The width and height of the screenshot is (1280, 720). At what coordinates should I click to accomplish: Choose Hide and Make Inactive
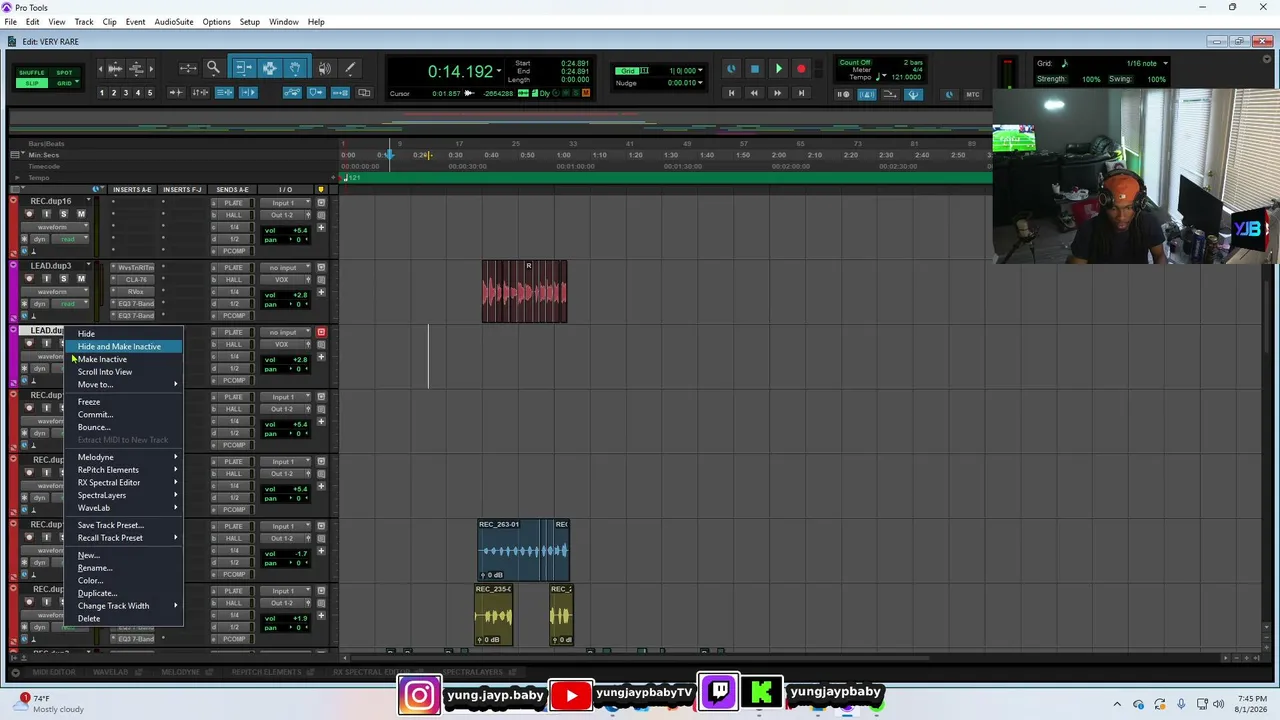click(x=124, y=347)
